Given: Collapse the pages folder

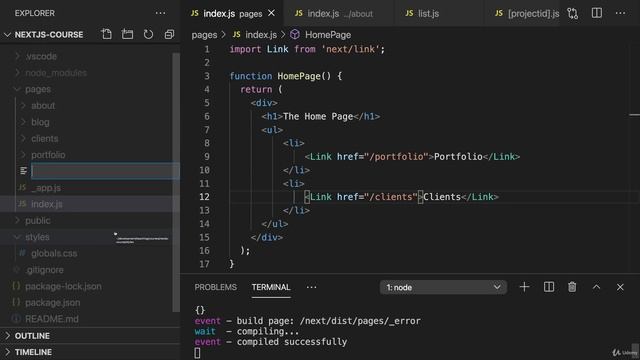Looking at the screenshot, I should coord(17,89).
